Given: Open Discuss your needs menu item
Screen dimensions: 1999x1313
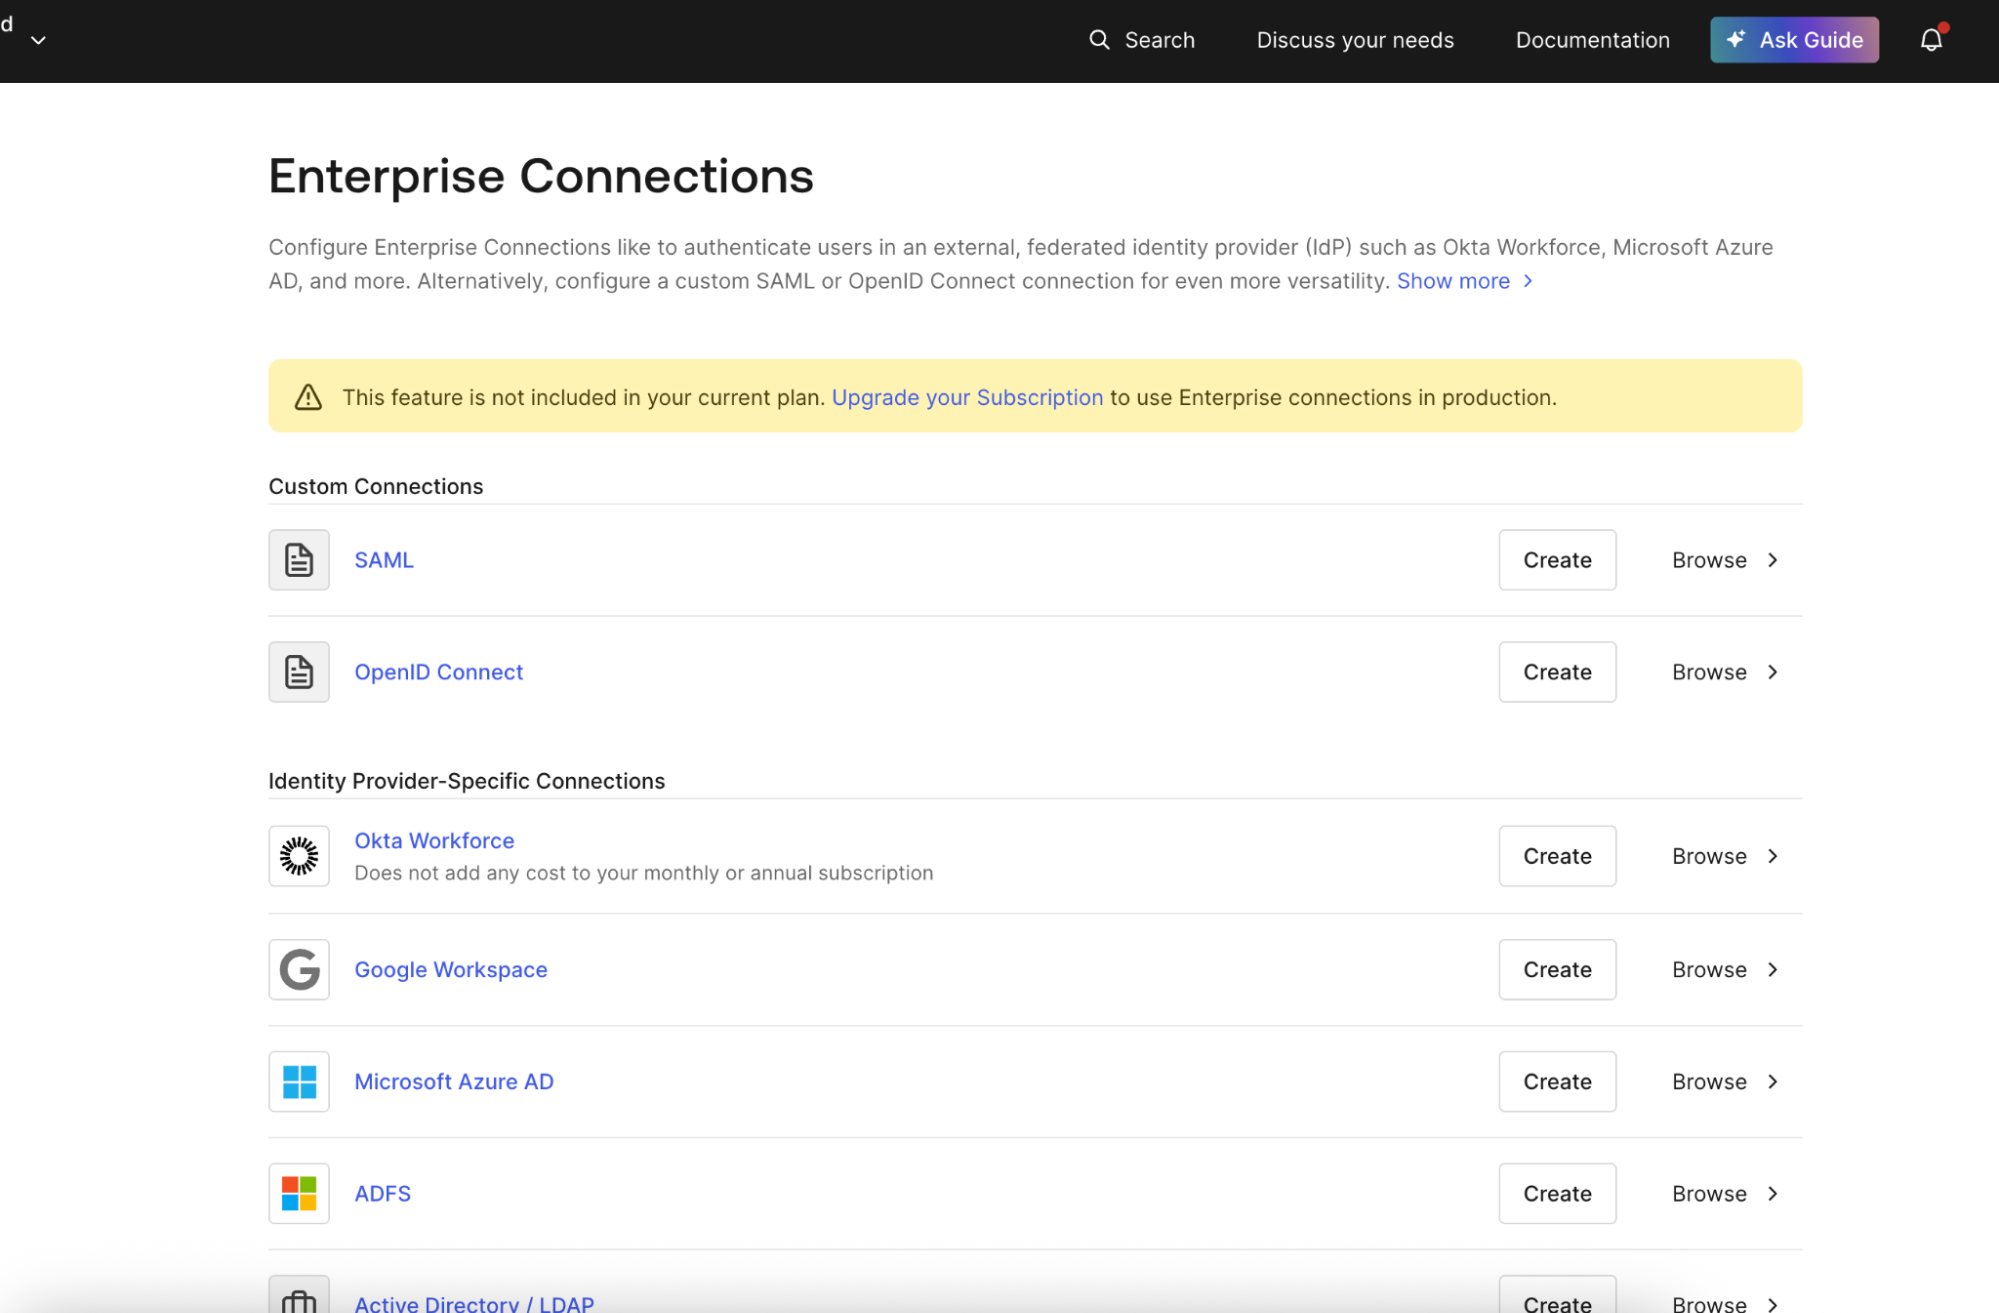Looking at the screenshot, I should point(1354,40).
